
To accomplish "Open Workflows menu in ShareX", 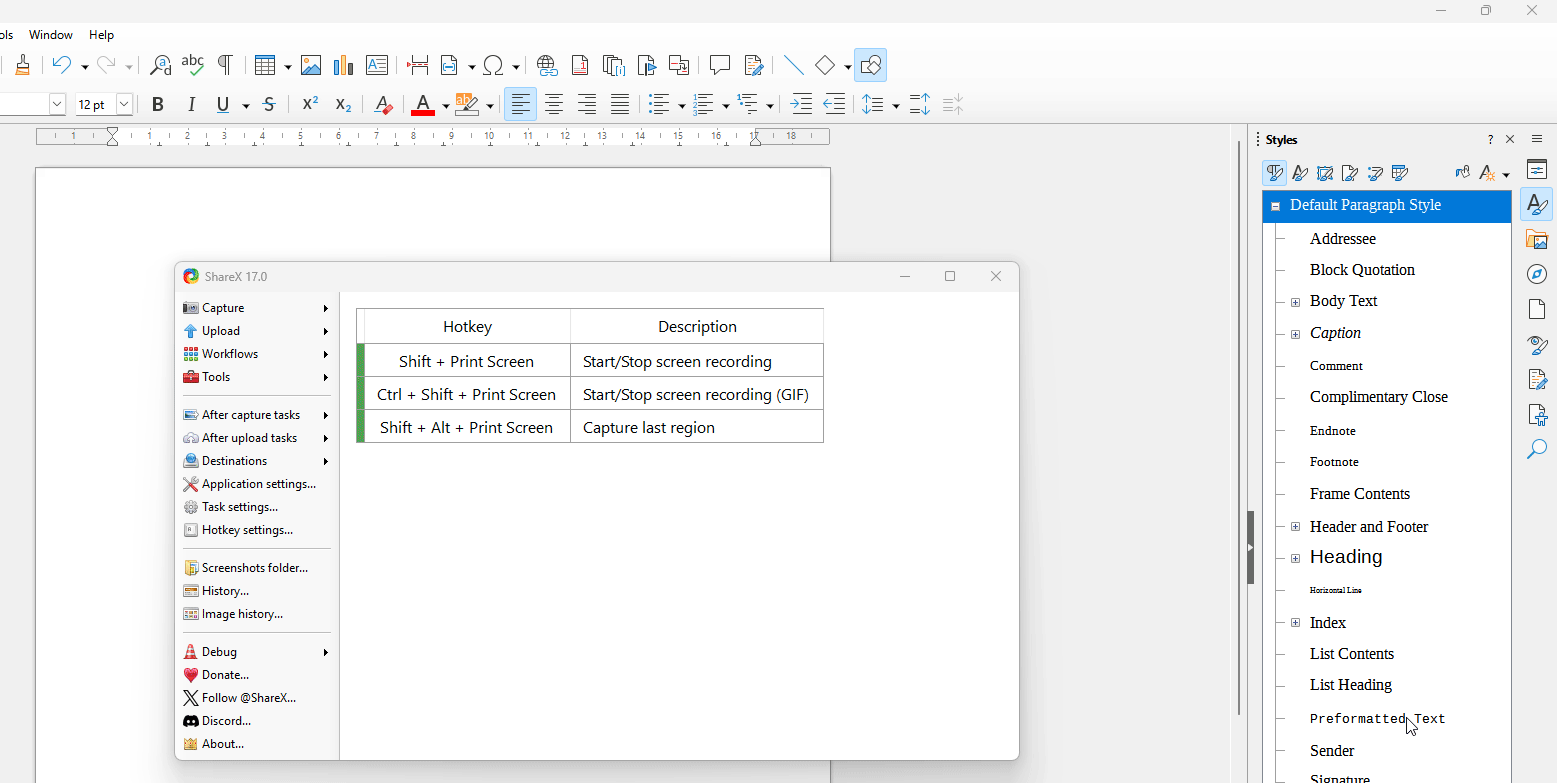I will point(256,354).
